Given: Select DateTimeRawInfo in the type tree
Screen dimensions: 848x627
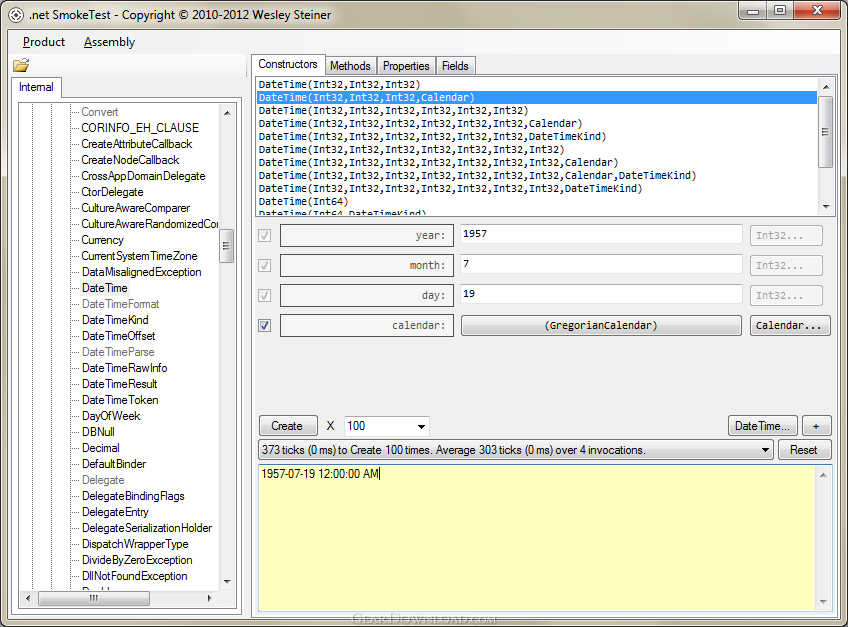Looking at the screenshot, I should [x=124, y=368].
